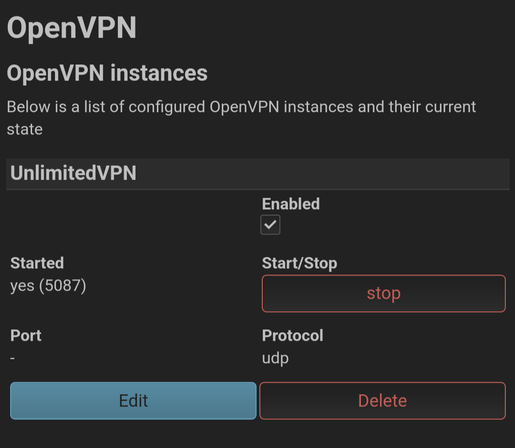This screenshot has width=515, height=448.
Task: Click the OpenVPN page title
Action: pos(72,27)
